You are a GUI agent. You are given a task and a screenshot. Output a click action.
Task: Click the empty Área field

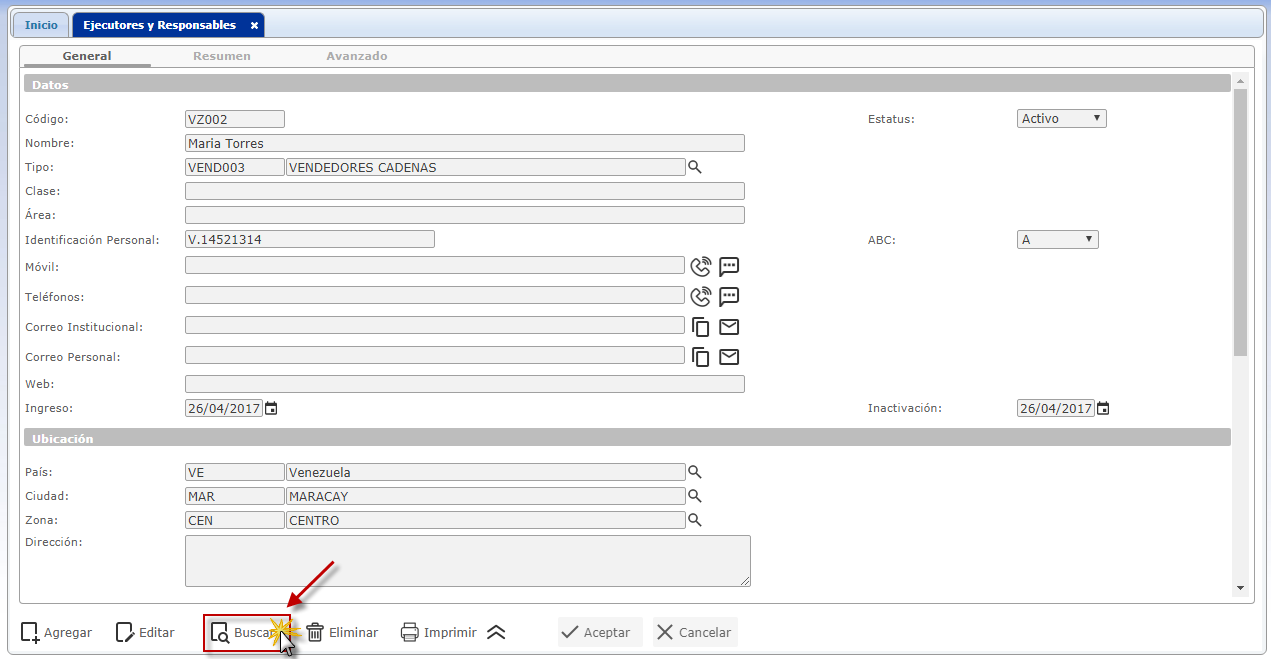tap(465, 215)
